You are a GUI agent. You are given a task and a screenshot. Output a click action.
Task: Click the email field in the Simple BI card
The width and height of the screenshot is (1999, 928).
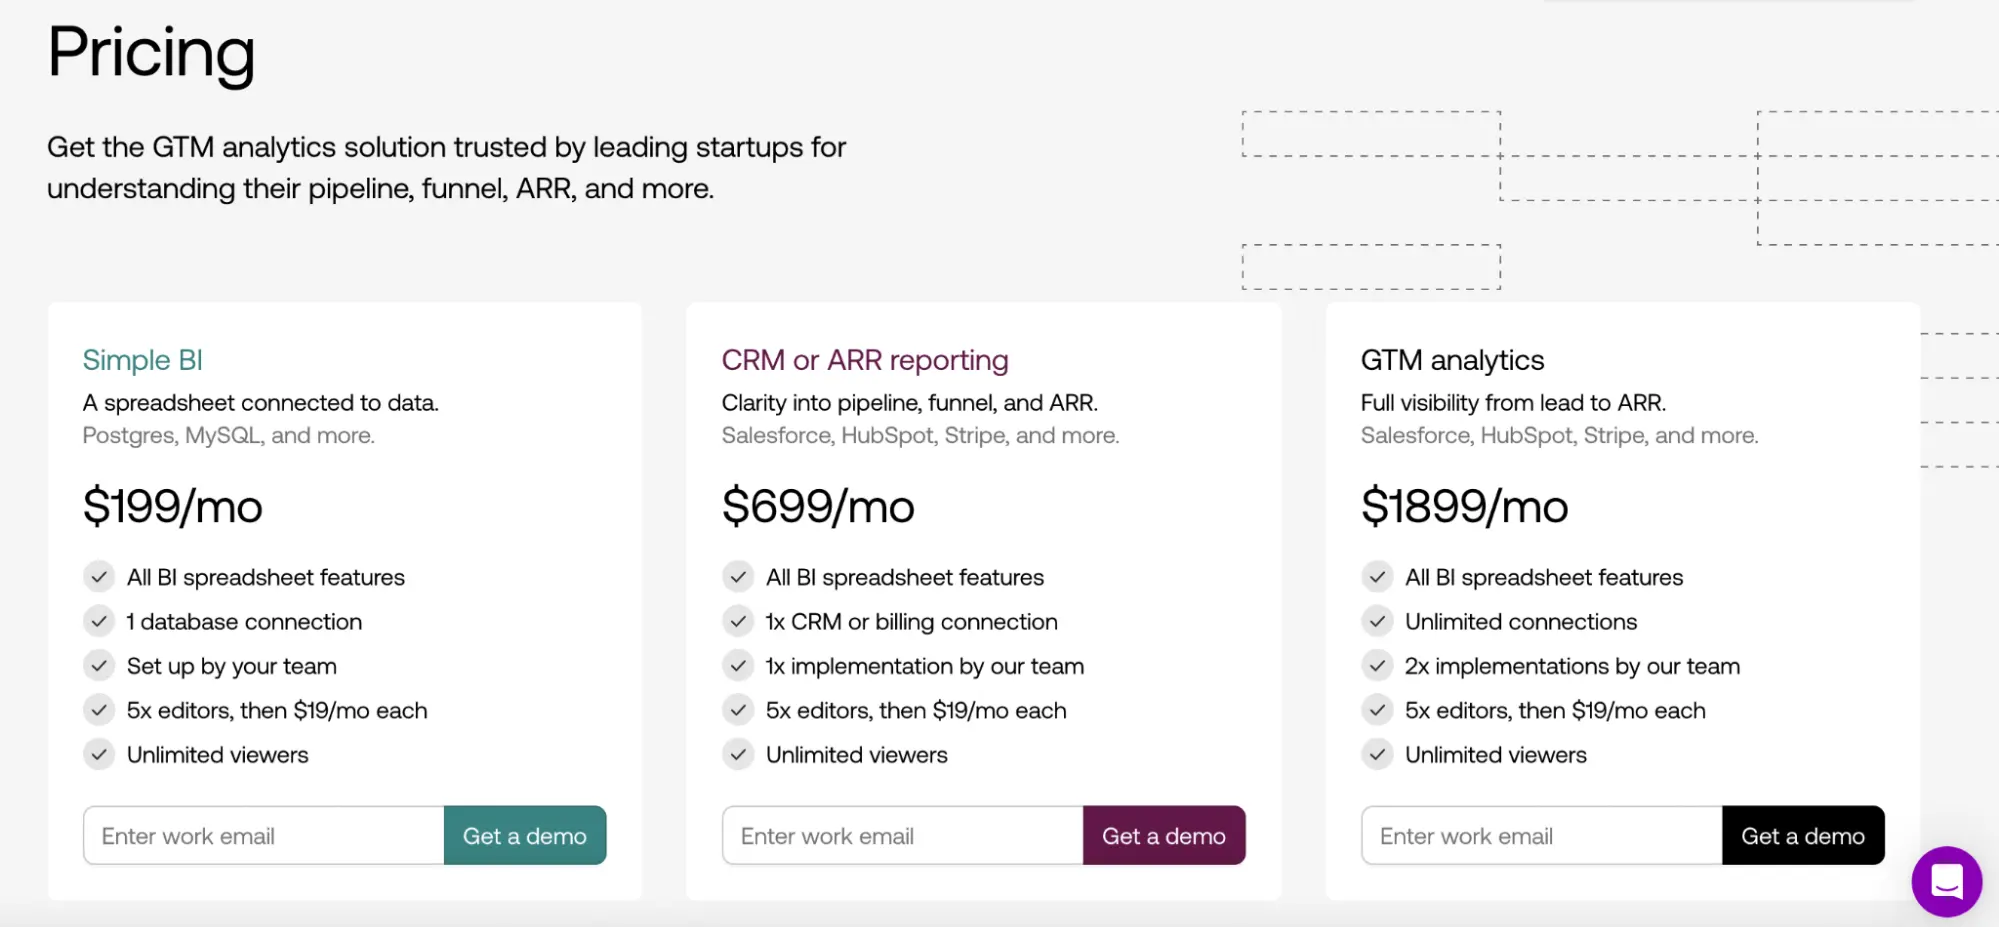(262, 835)
